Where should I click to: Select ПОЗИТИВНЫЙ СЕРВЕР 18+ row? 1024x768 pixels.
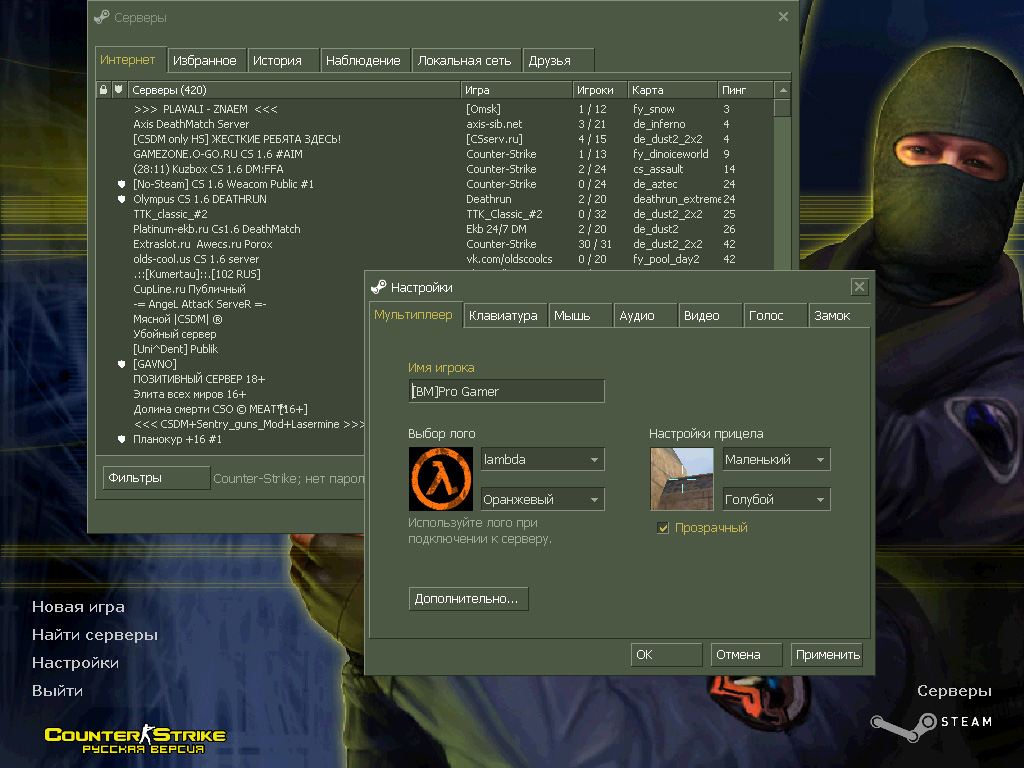(x=230, y=379)
